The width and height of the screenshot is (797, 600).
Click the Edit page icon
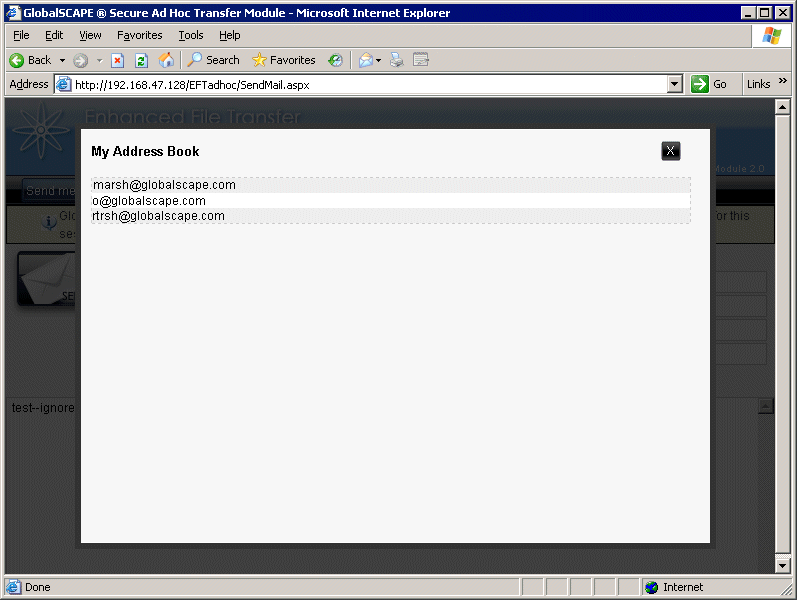pos(421,60)
